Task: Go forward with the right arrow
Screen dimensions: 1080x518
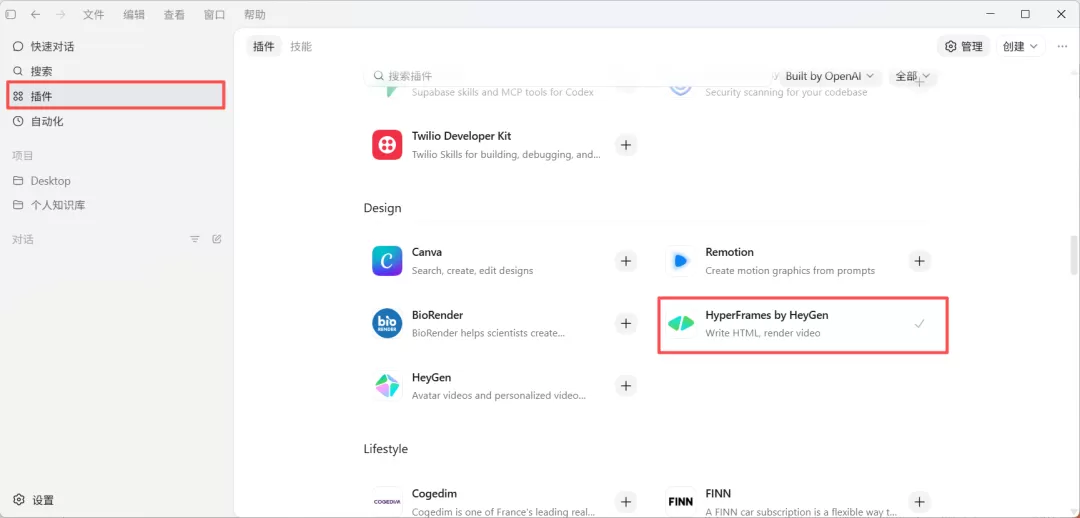Action: click(x=61, y=14)
